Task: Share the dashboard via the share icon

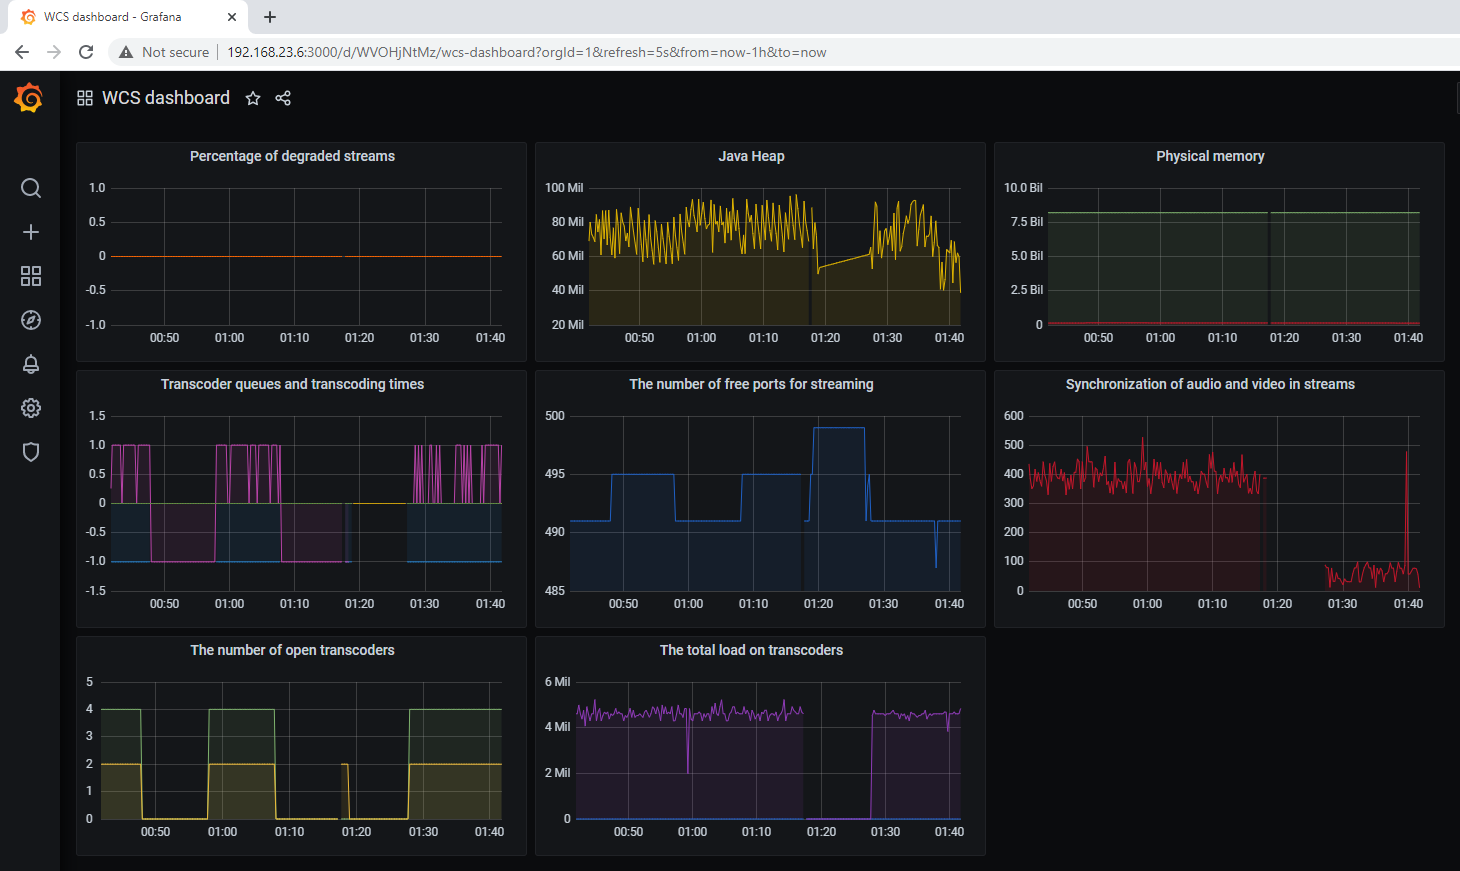Action: (283, 97)
